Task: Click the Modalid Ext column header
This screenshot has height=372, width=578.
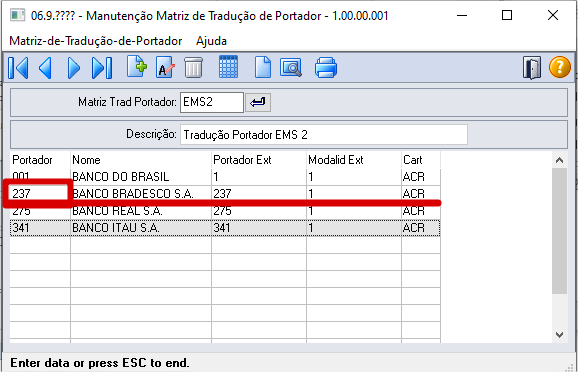Action: point(354,160)
